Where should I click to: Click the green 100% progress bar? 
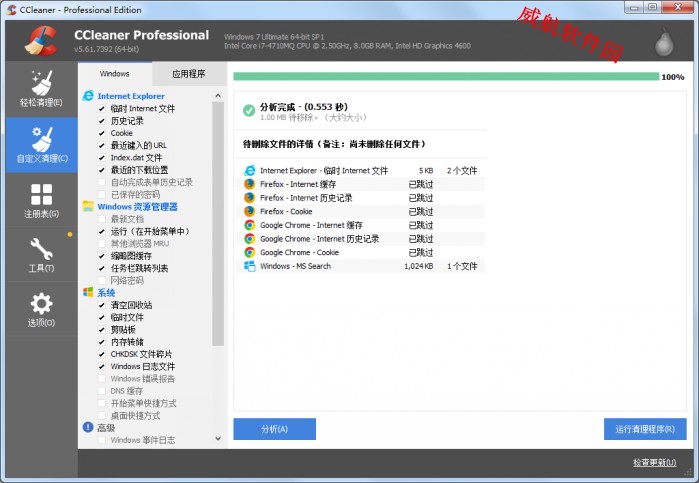446,77
